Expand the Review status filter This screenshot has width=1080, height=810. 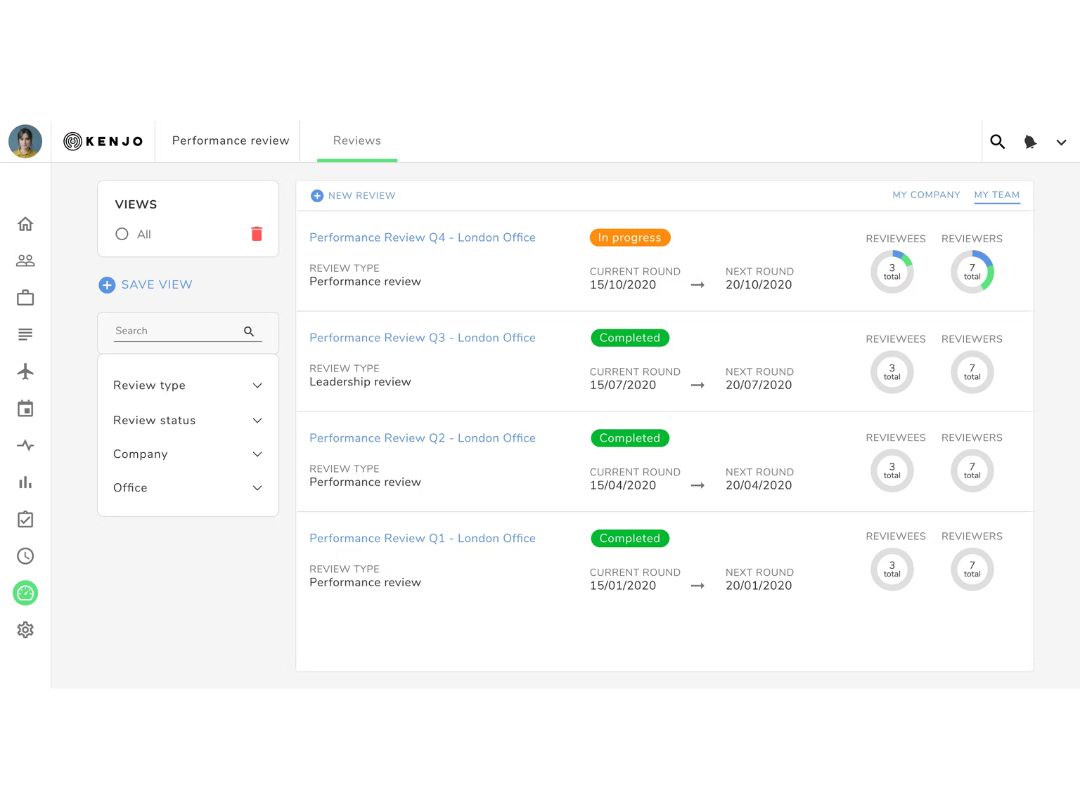click(x=188, y=420)
